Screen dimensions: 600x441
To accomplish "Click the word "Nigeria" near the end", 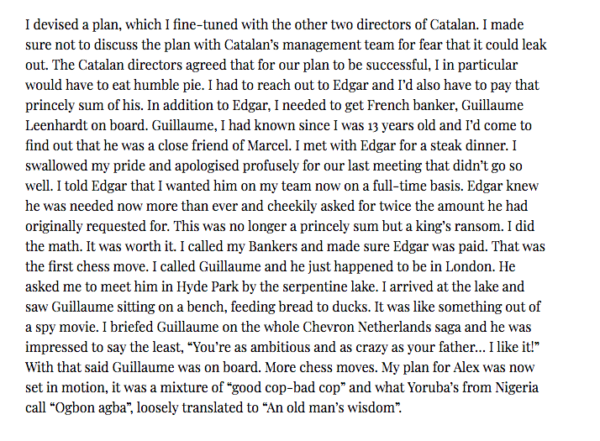I will tap(517, 388).
